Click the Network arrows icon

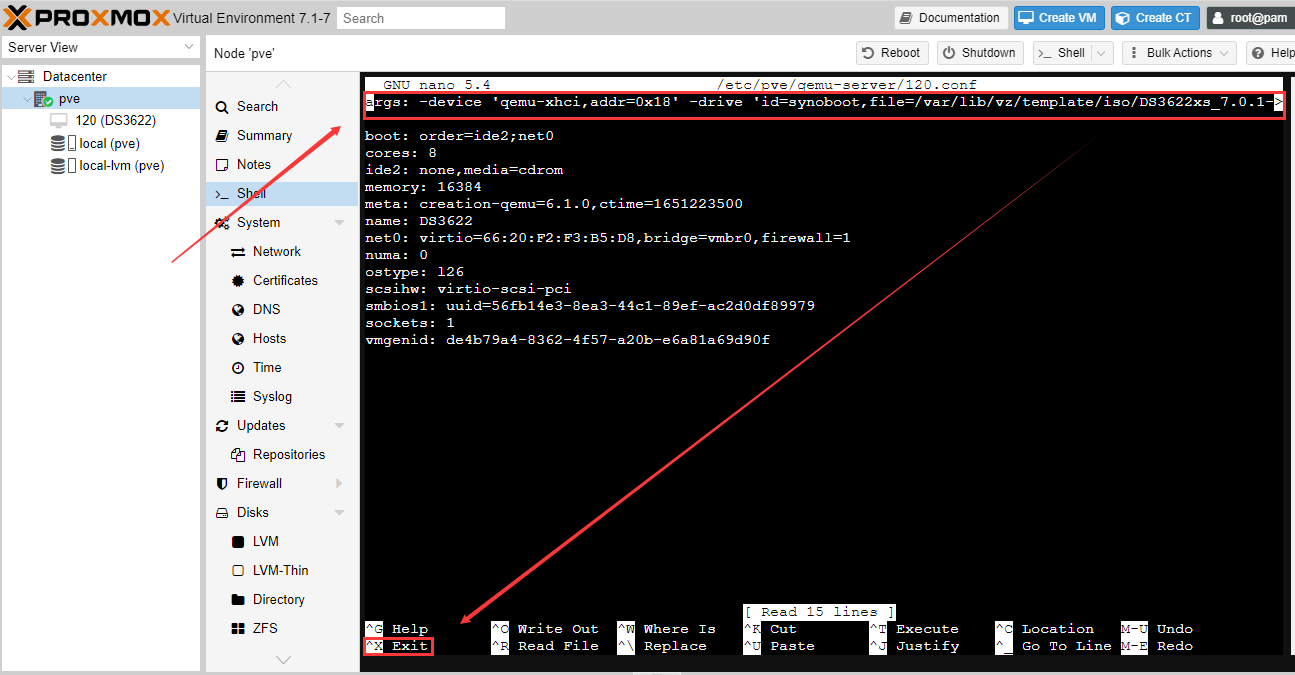(x=238, y=251)
